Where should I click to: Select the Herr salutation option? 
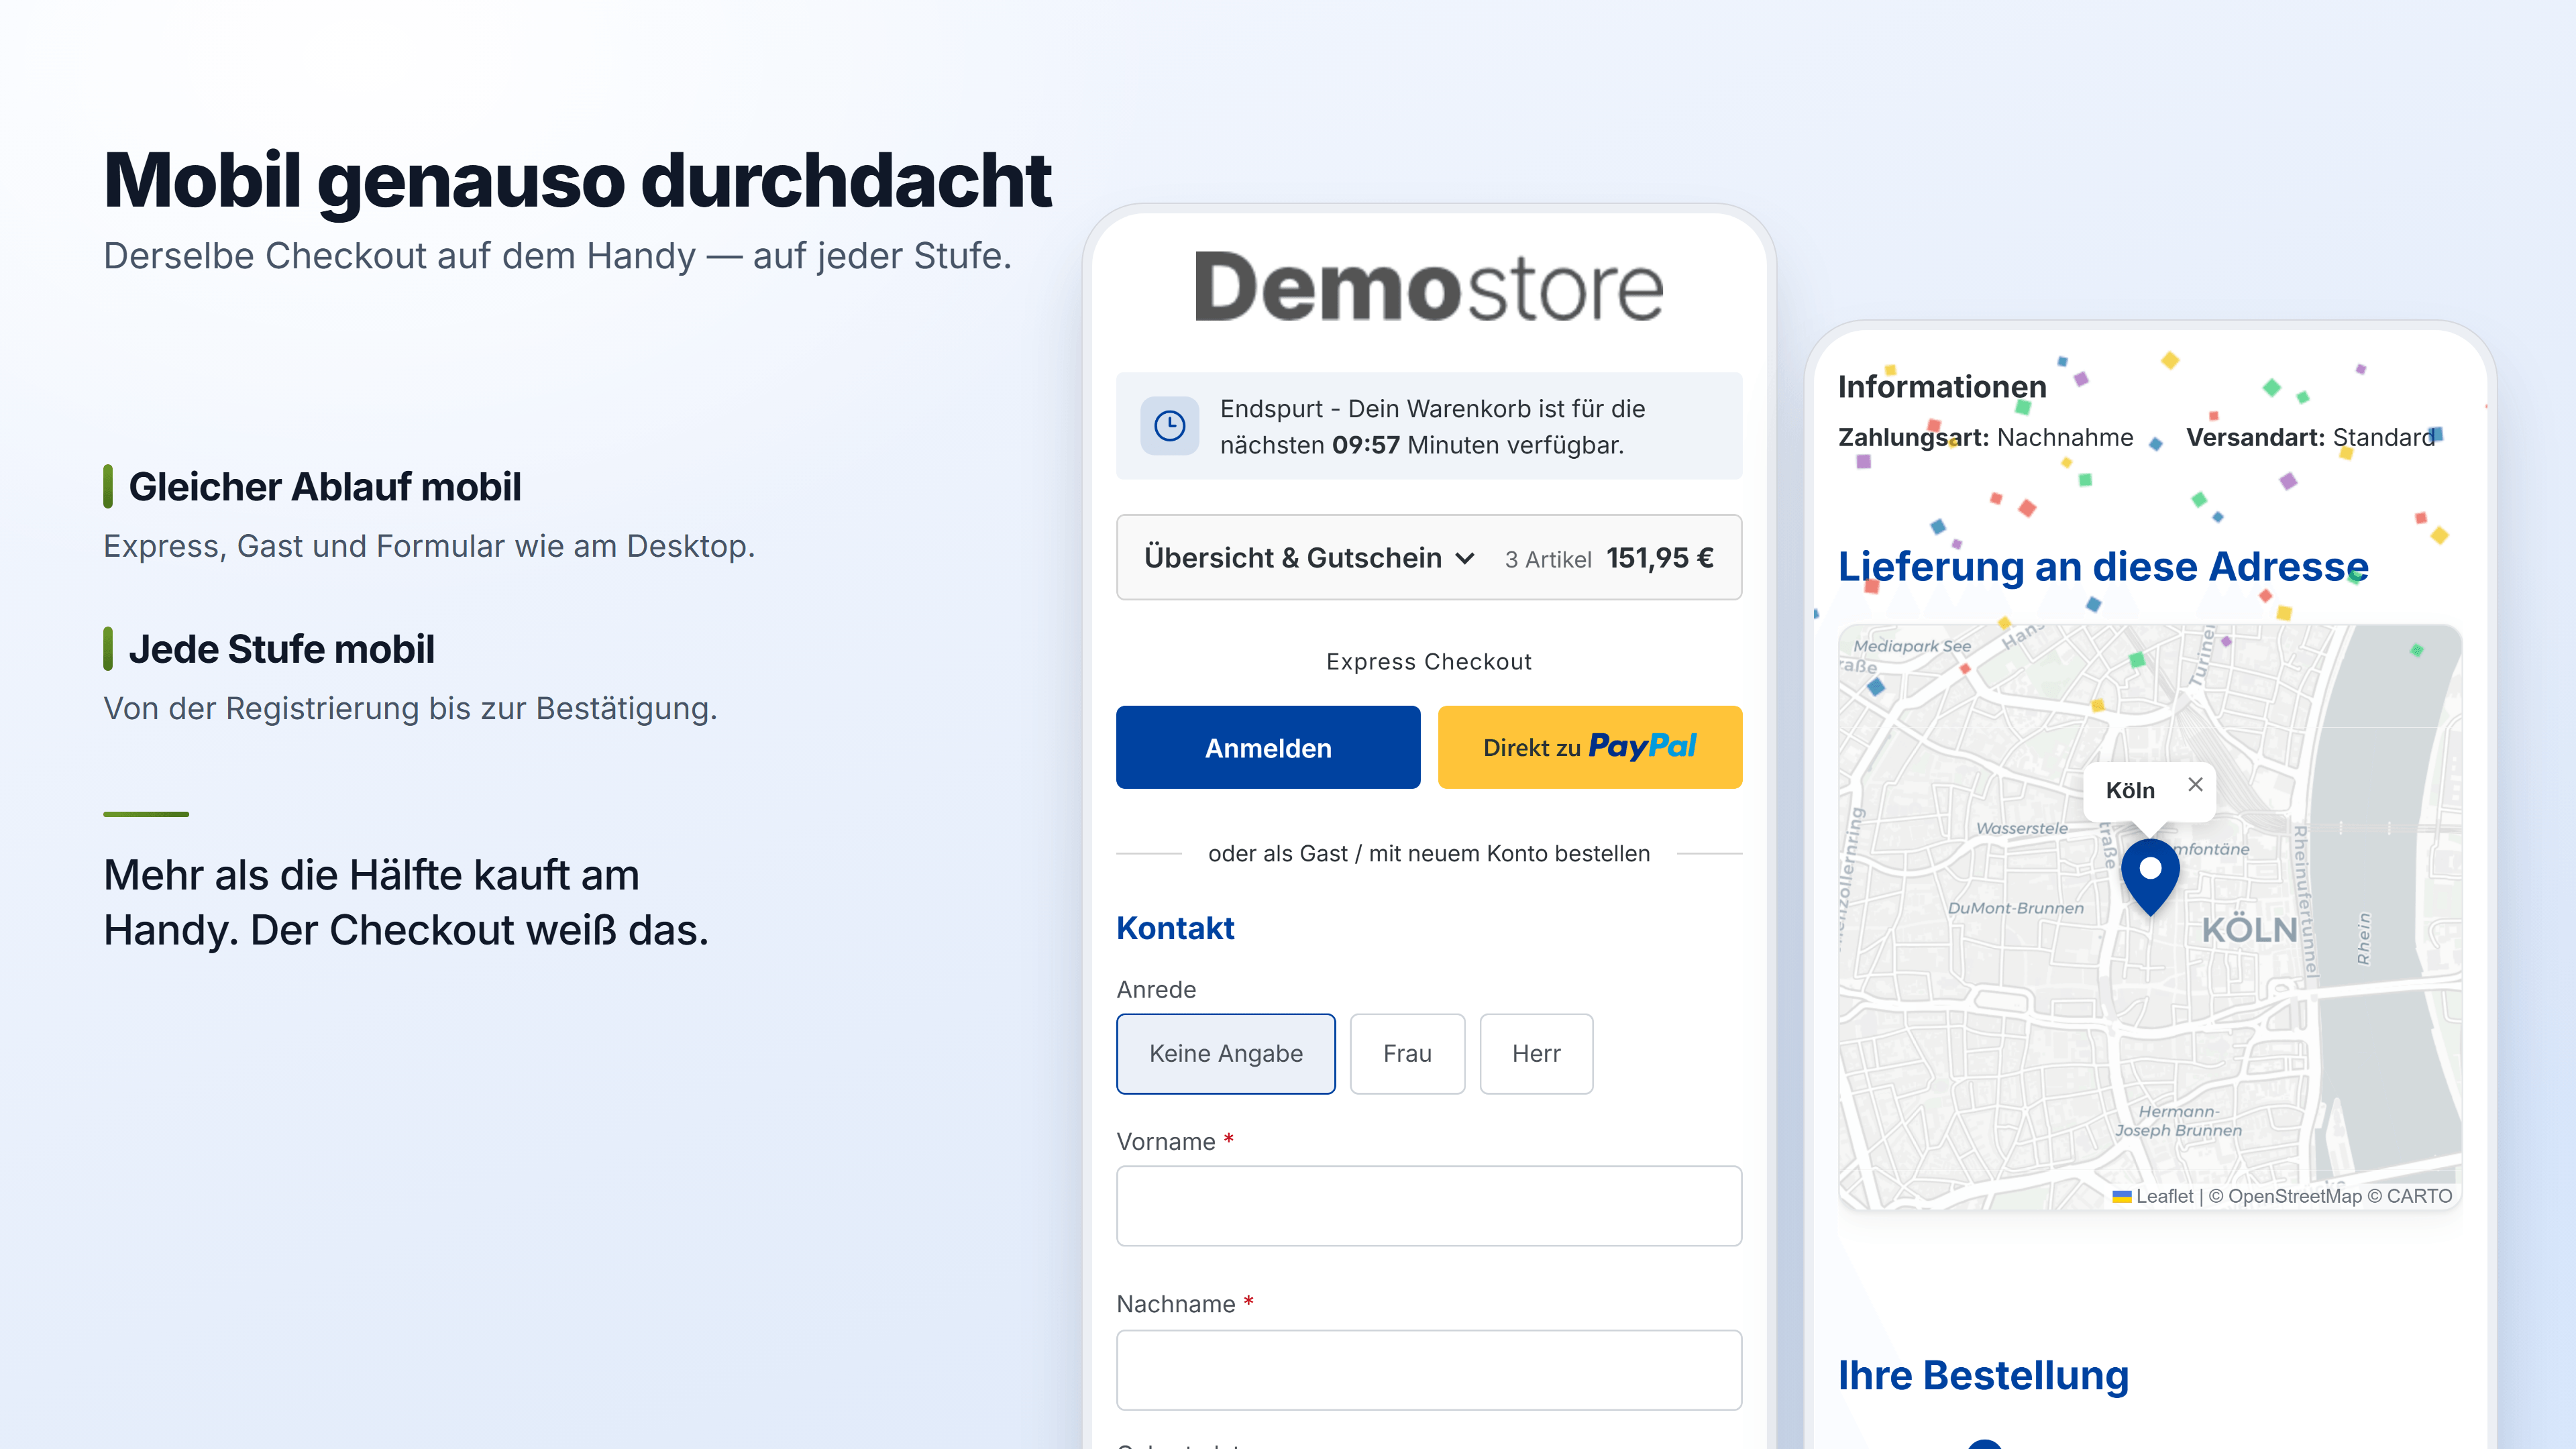1536,1053
